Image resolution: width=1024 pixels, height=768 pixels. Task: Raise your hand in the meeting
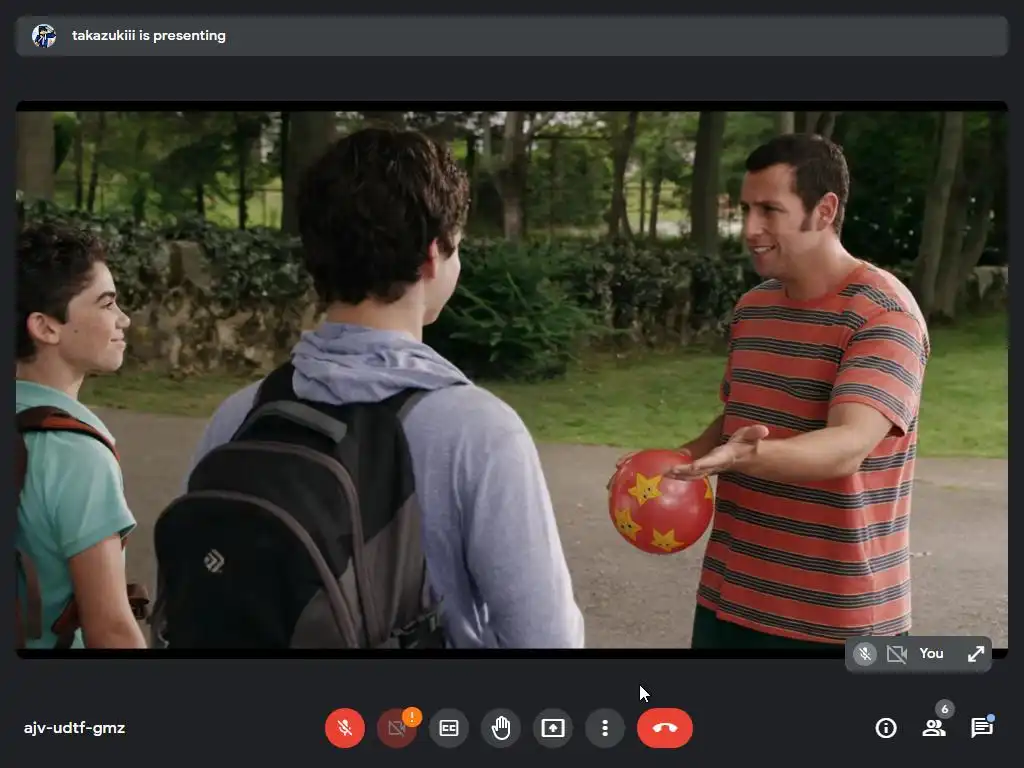[501, 728]
